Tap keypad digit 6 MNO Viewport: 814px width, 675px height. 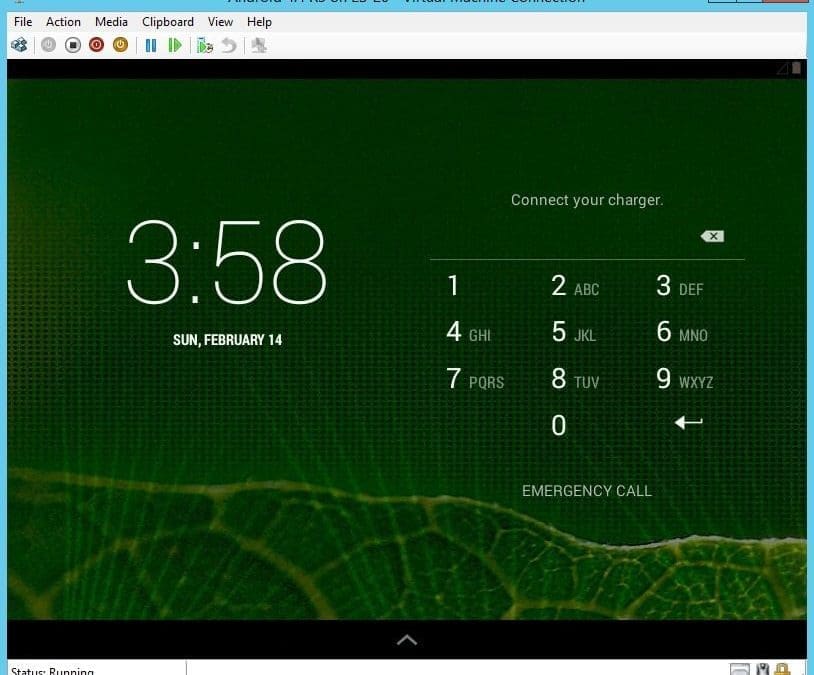(682, 332)
